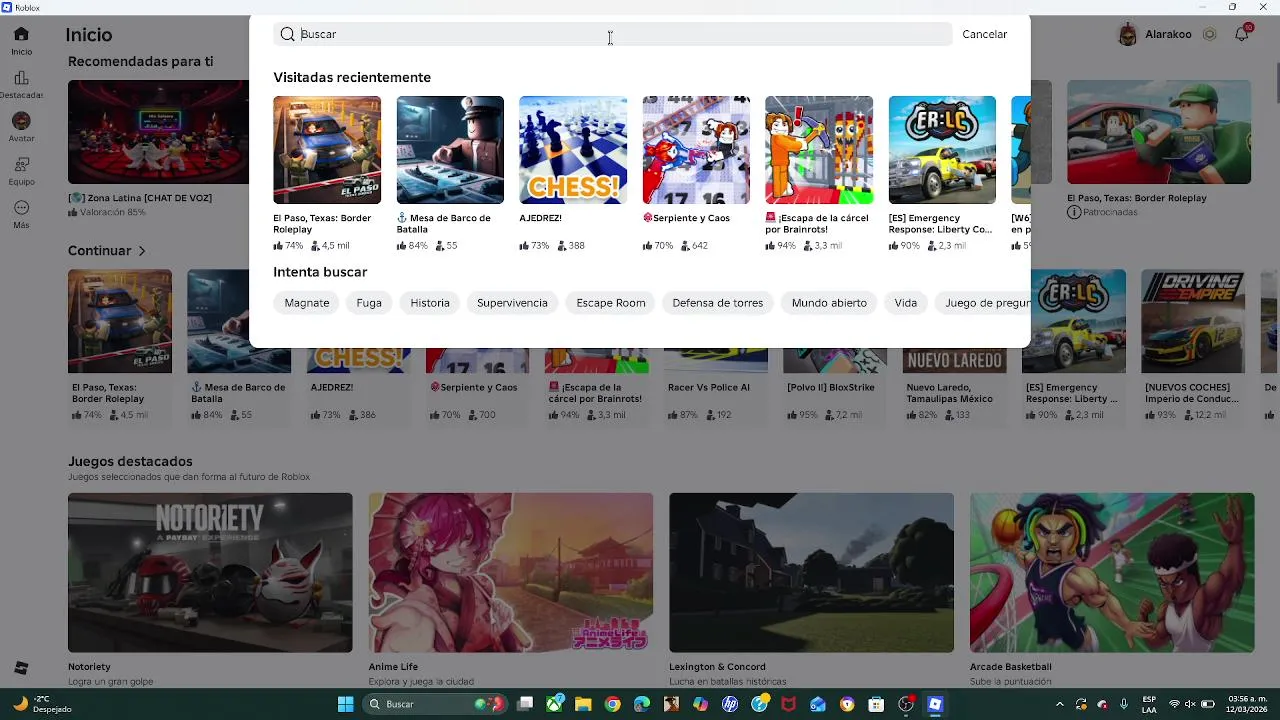Image resolution: width=1280 pixels, height=720 pixels.
Task: Select the Magnate search suggestion
Action: coord(306,303)
